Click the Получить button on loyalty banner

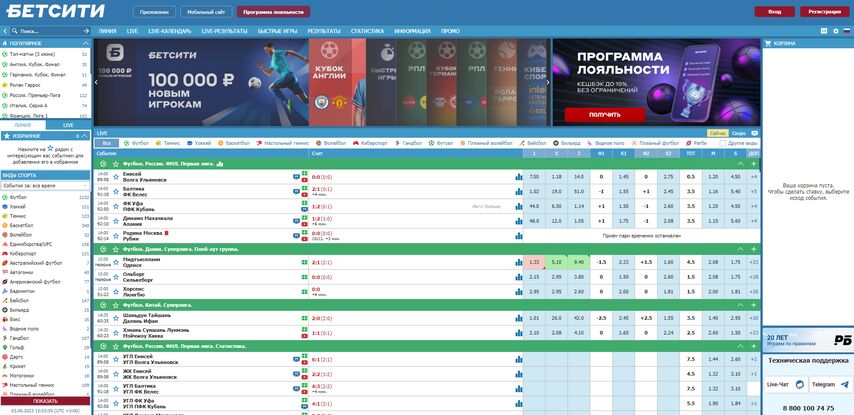point(604,115)
